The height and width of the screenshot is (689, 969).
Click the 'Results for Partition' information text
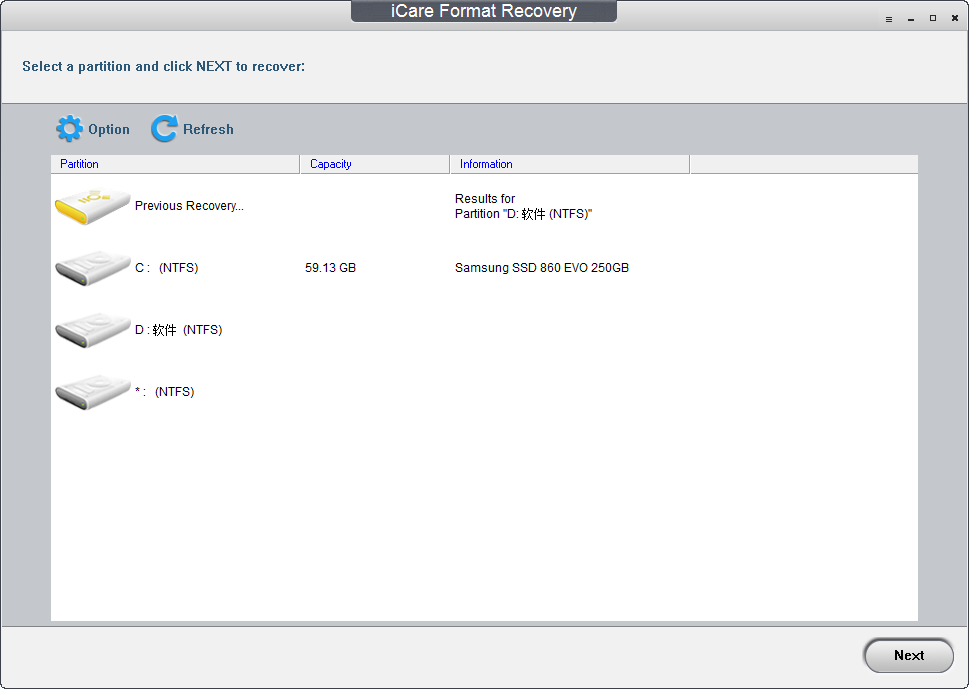(x=523, y=206)
